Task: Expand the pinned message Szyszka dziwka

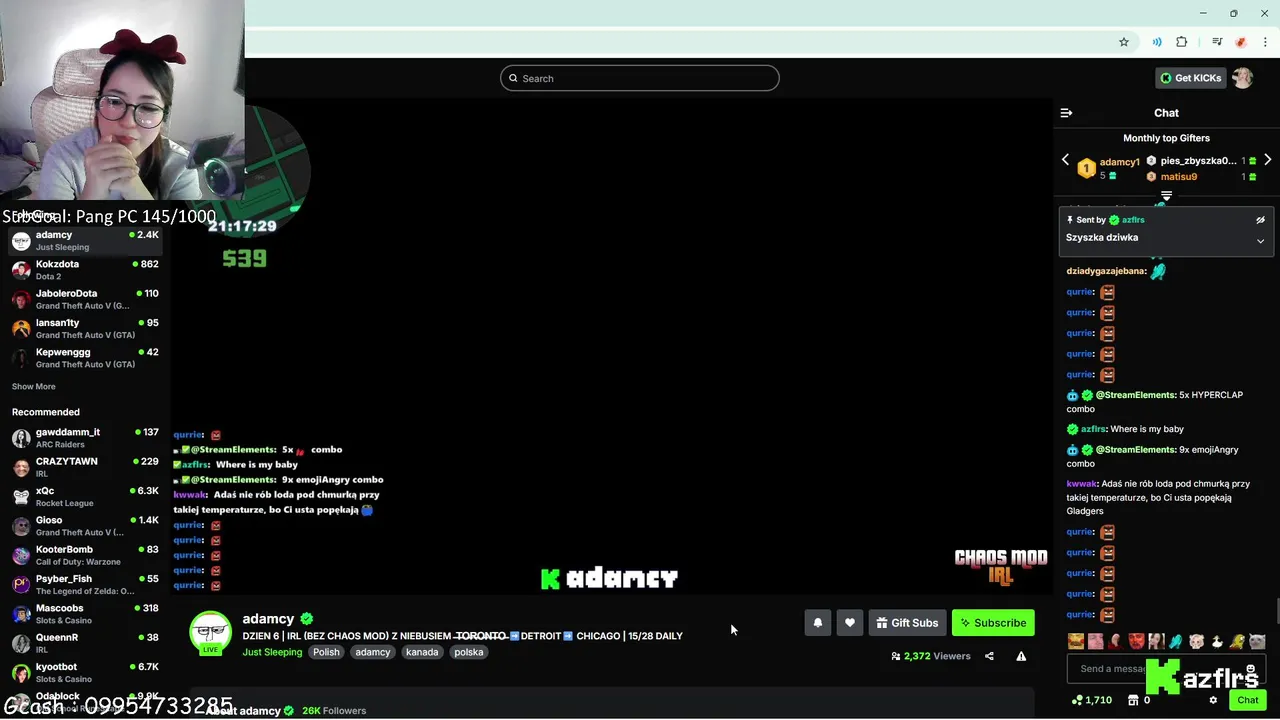Action: (1260, 241)
